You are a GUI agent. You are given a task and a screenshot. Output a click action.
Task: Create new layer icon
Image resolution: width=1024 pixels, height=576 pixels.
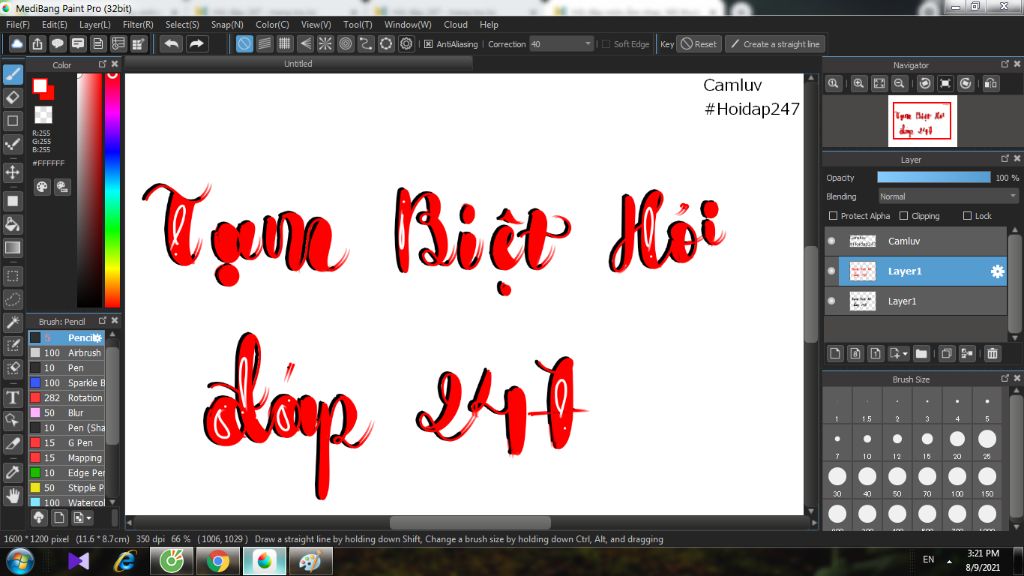[835, 353]
